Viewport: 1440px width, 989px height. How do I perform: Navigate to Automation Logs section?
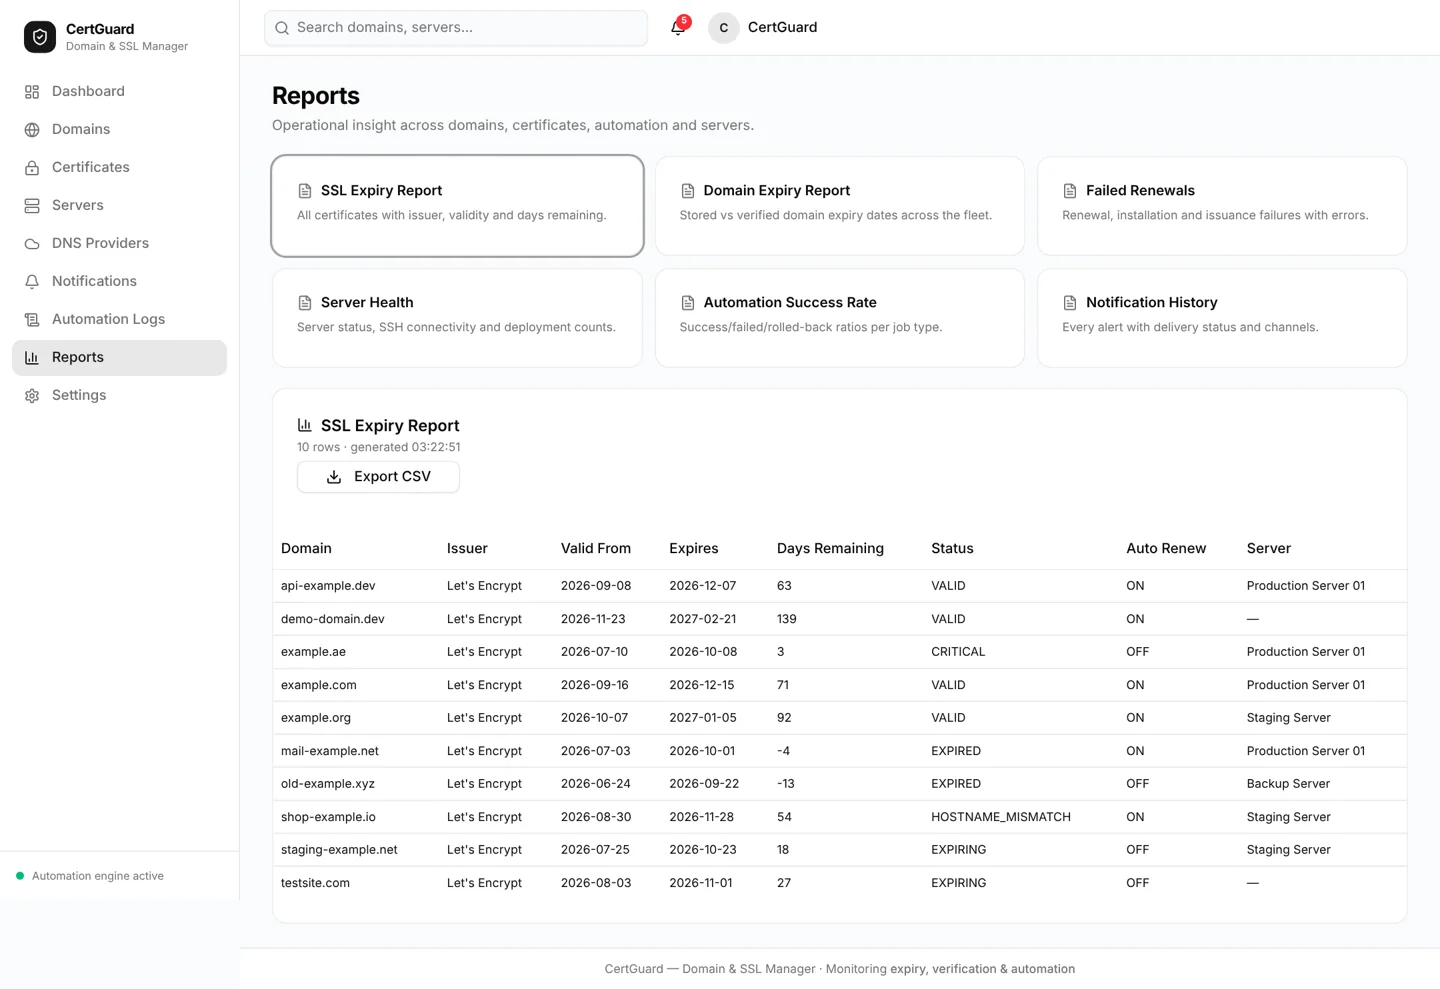[x=119, y=320]
